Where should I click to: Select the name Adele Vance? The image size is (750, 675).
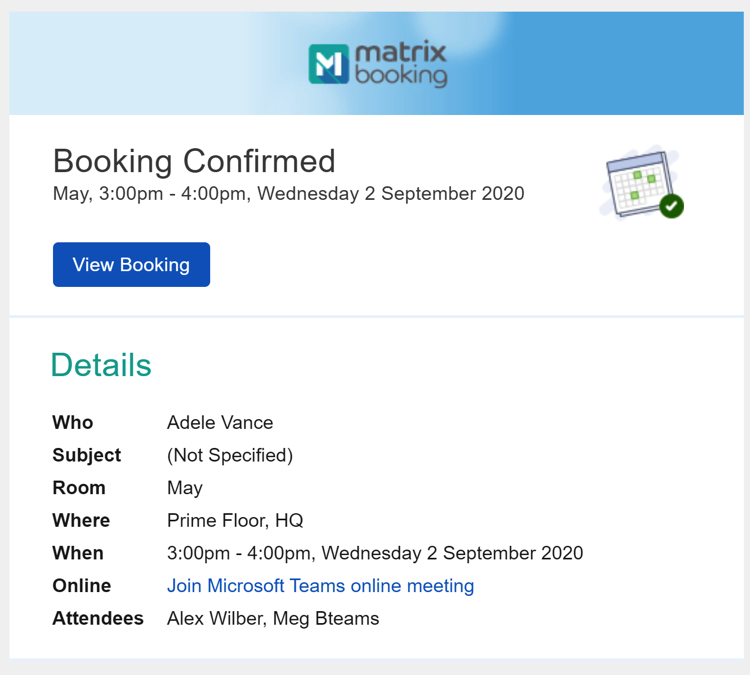220,423
